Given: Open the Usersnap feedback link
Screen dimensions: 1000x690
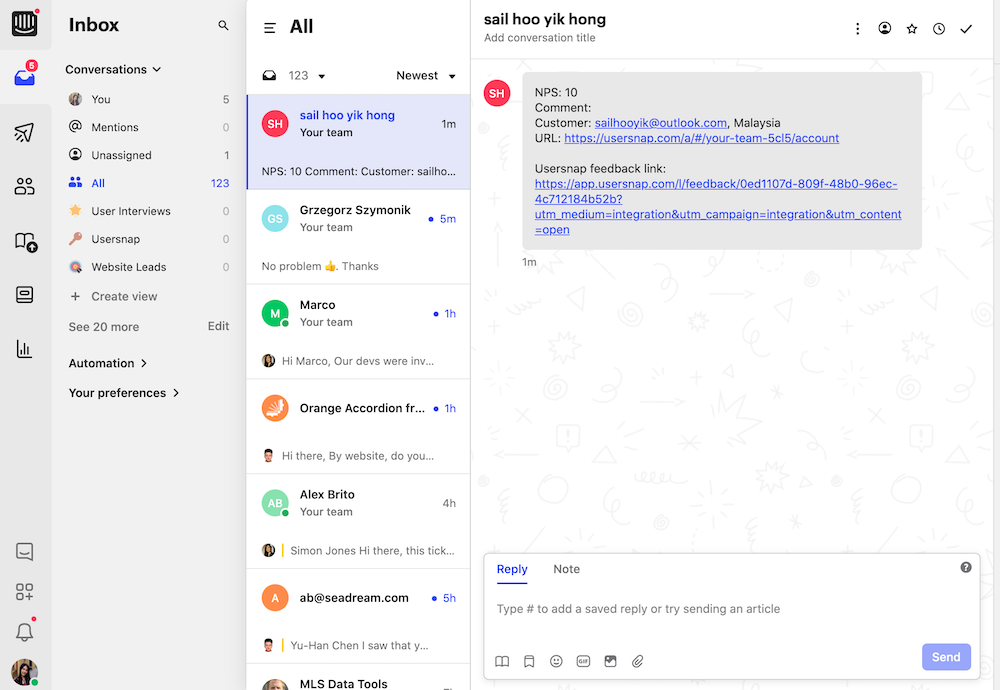Looking at the screenshot, I should 718,207.
